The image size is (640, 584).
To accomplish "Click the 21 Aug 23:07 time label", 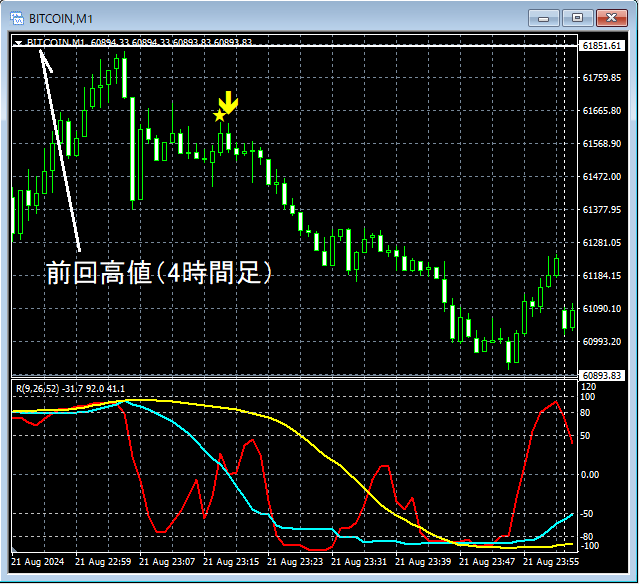I will pyautogui.click(x=167, y=562).
